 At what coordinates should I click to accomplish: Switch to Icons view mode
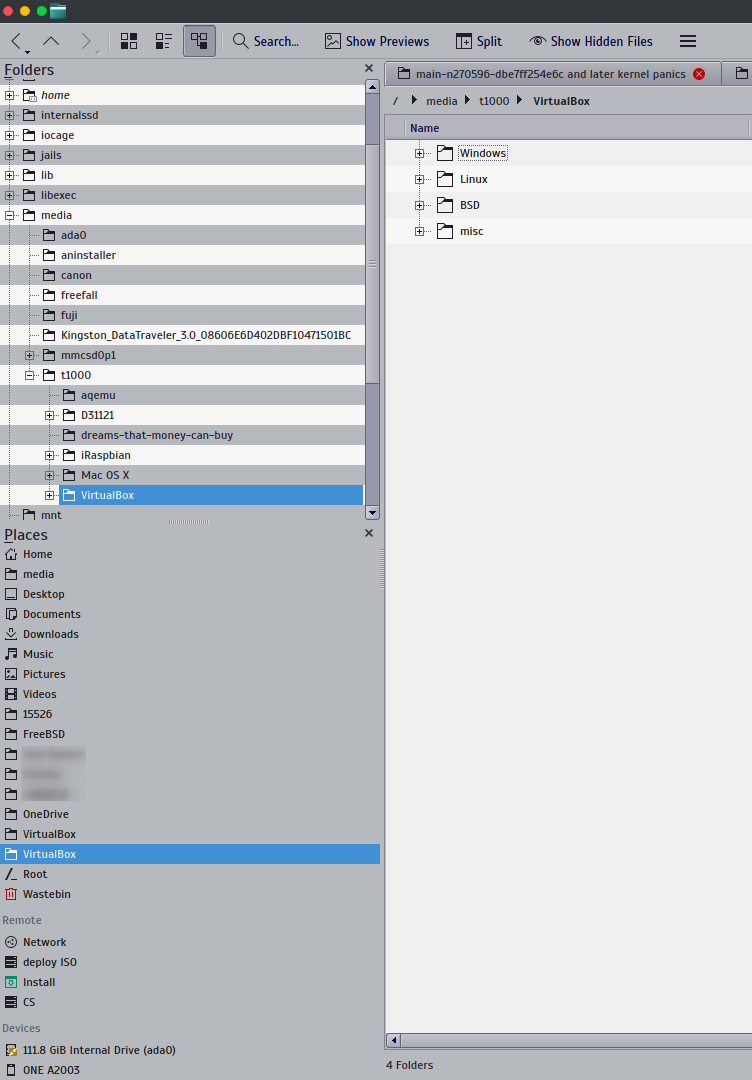coord(129,41)
